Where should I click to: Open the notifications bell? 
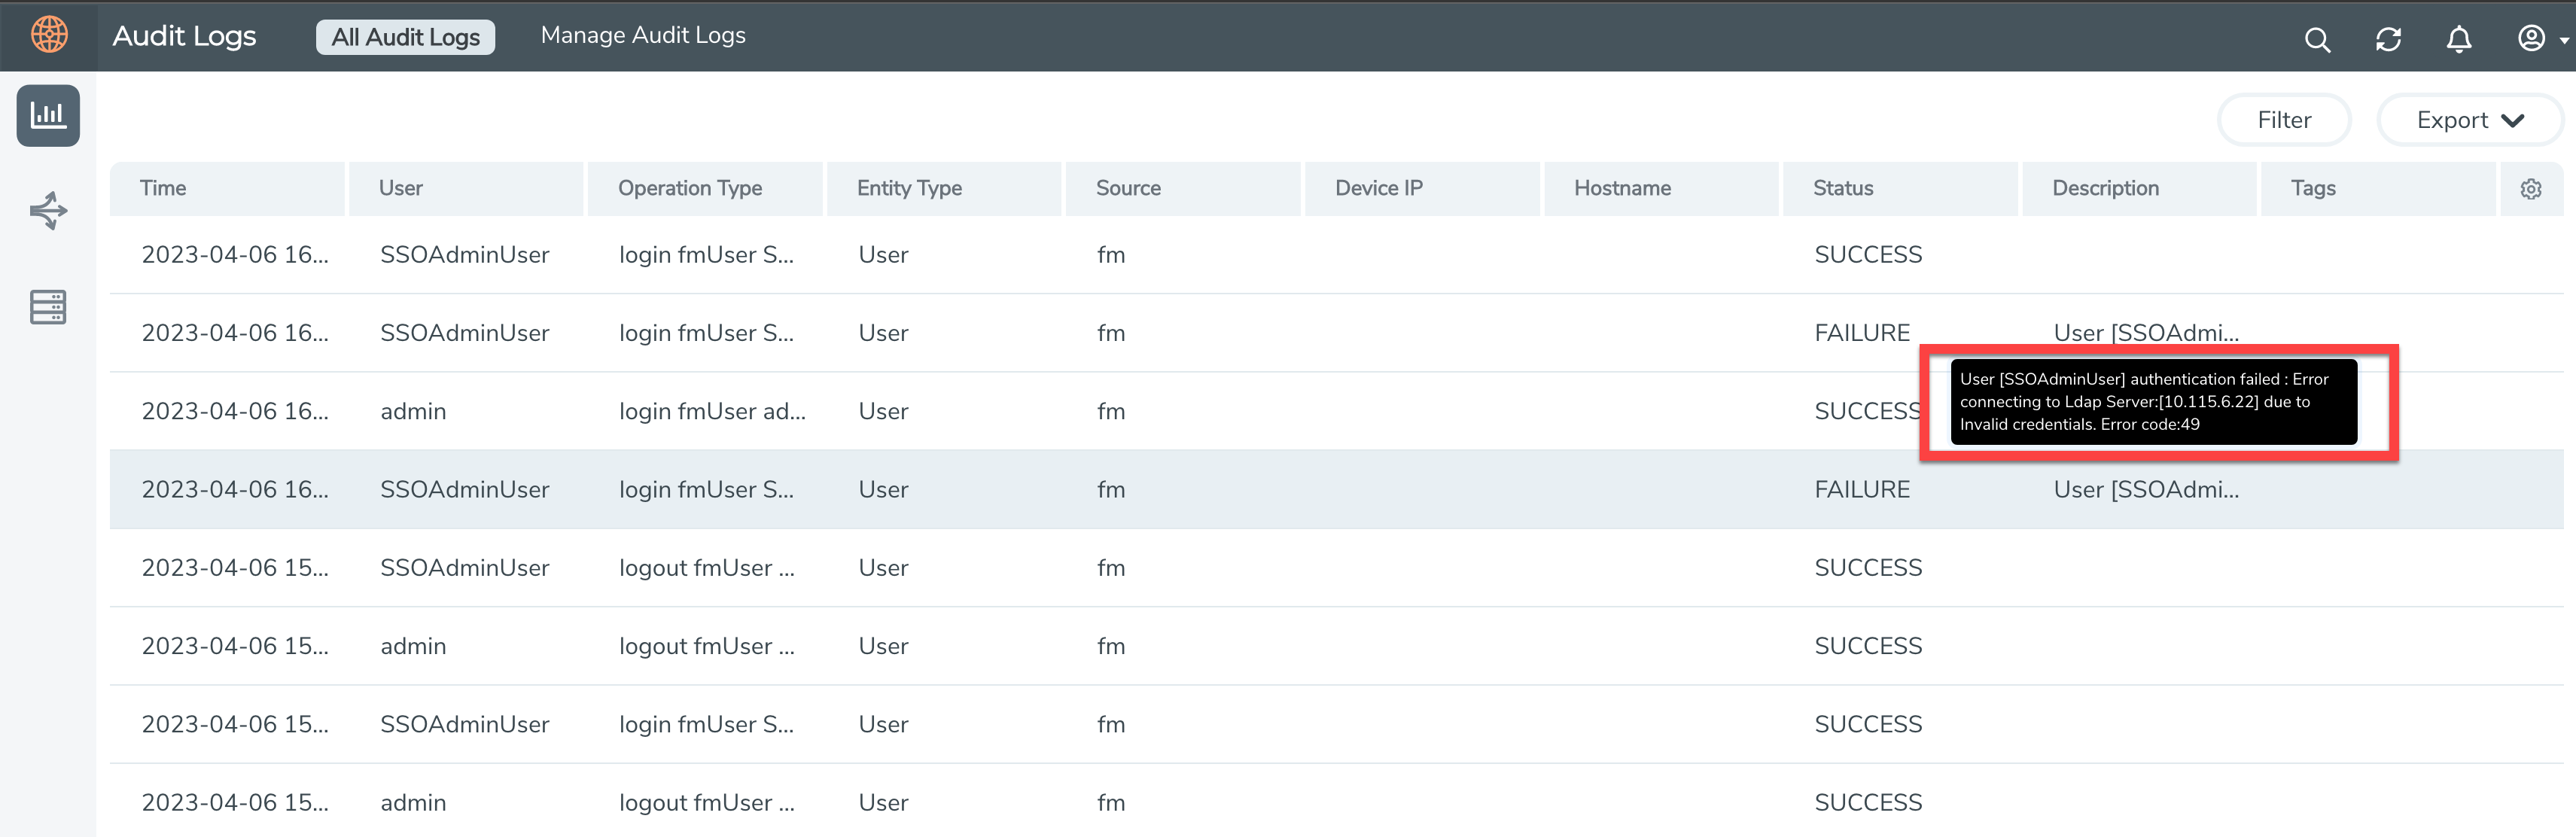(2458, 39)
